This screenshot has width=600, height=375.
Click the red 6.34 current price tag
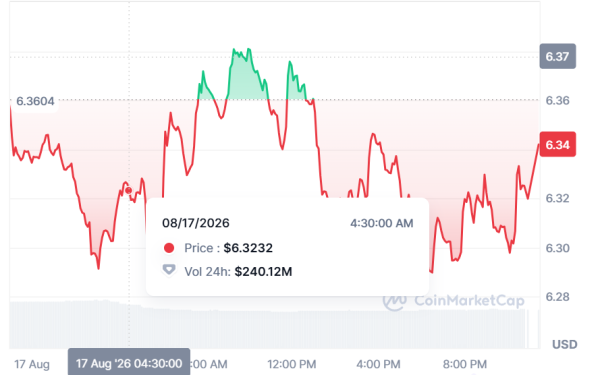coord(558,145)
